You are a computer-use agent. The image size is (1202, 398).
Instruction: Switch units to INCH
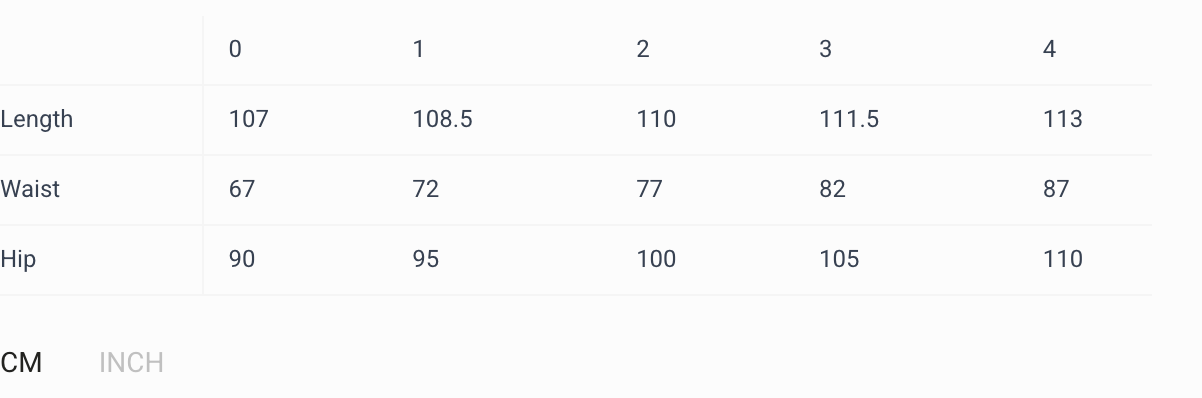(131, 362)
